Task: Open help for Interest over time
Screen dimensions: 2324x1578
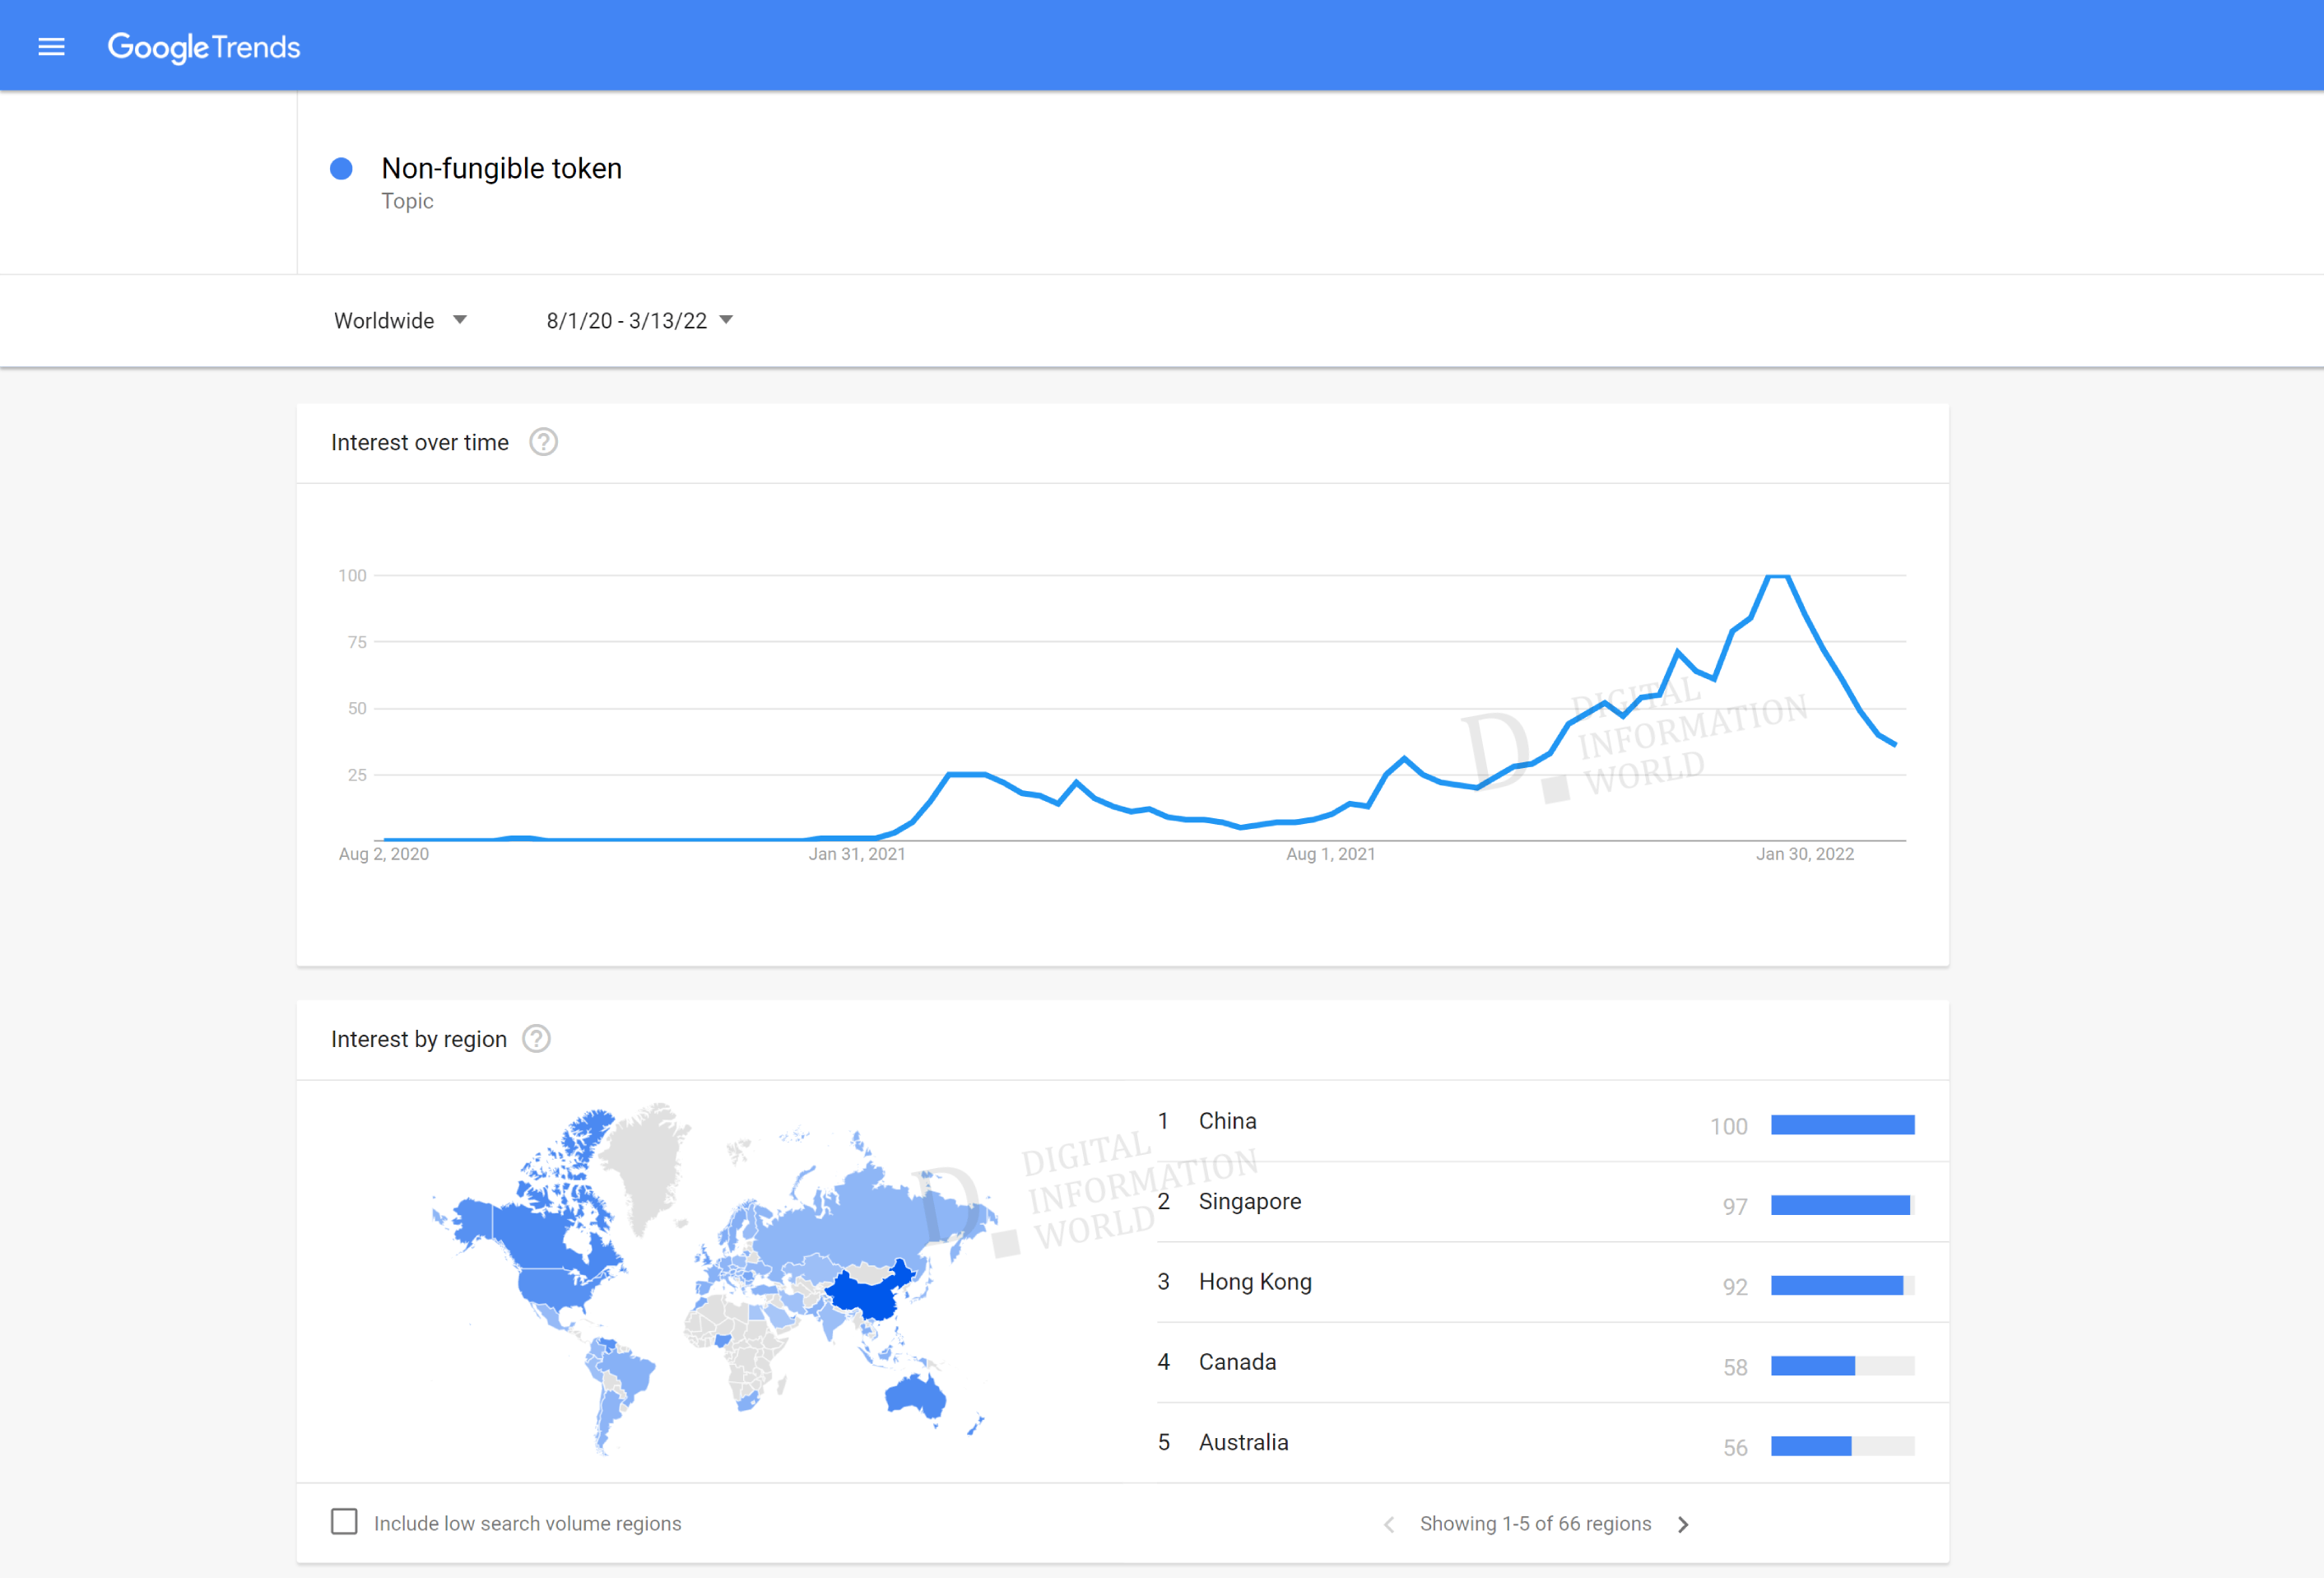Action: [x=543, y=442]
